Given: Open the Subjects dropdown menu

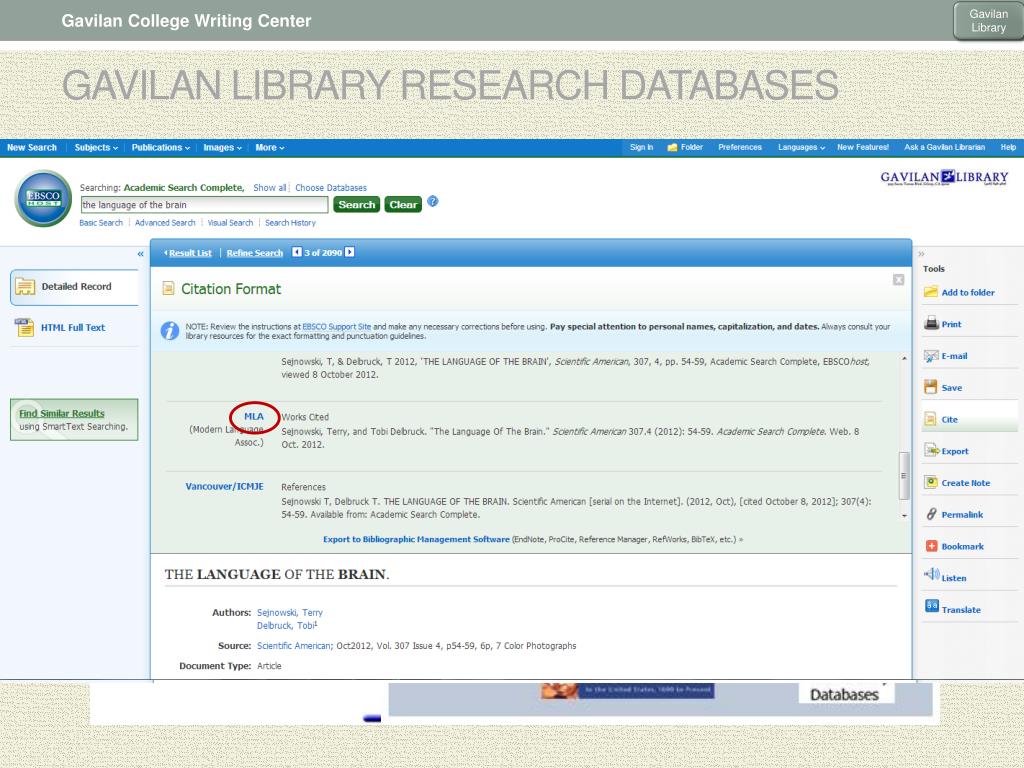Looking at the screenshot, I should [x=96, y=148].
